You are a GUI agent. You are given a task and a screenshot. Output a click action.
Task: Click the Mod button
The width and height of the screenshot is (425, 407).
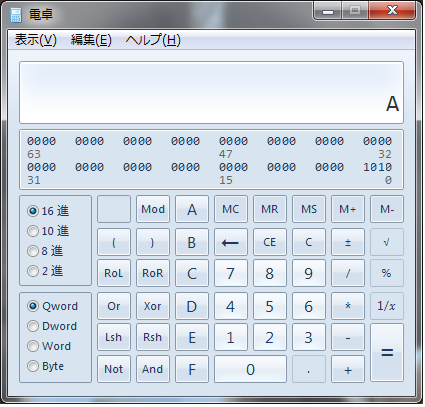[153, 209]
